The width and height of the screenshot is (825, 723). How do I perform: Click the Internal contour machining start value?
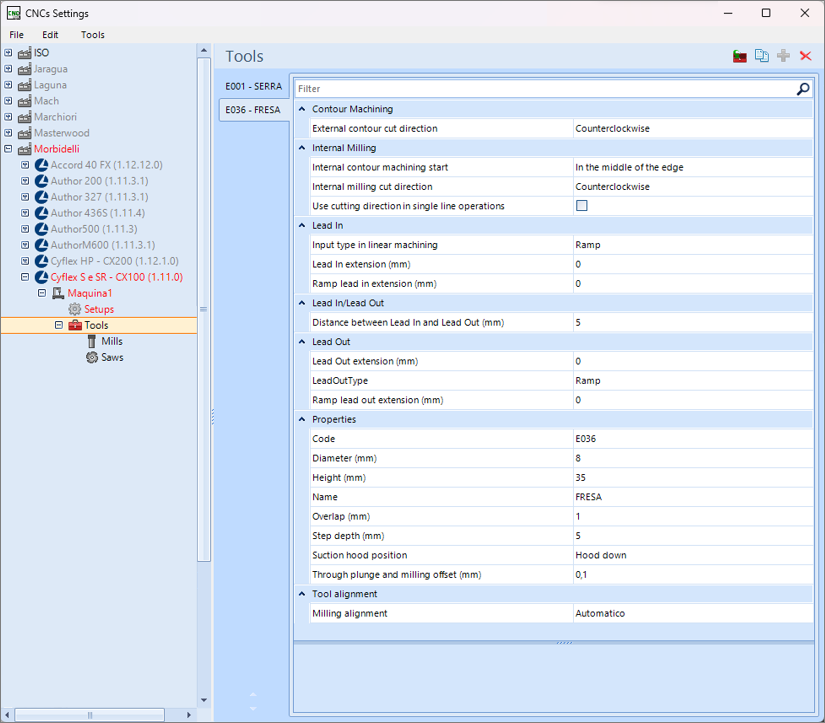pos(629,167)
